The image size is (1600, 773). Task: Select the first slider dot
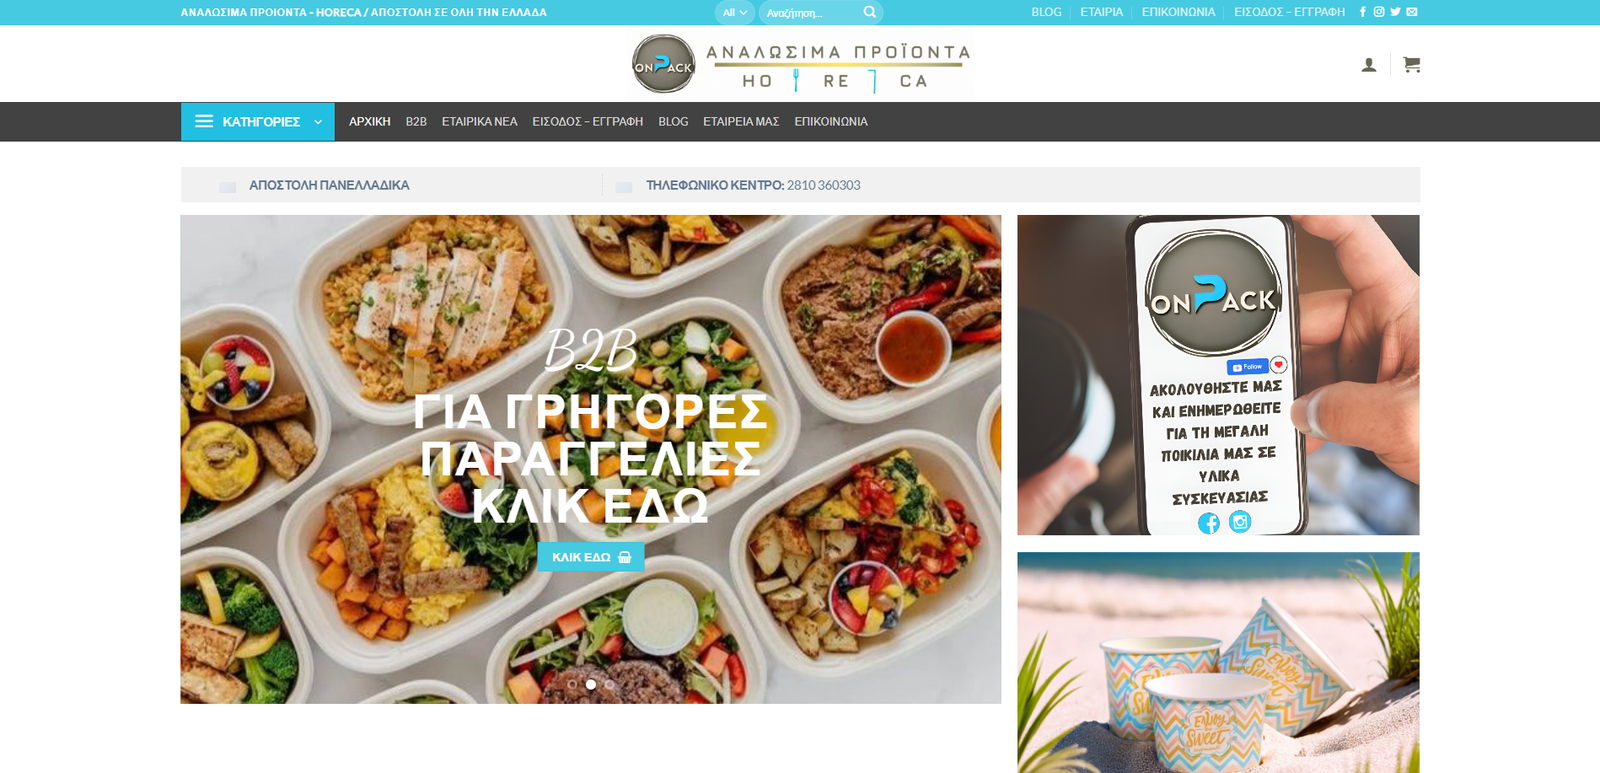572,685
